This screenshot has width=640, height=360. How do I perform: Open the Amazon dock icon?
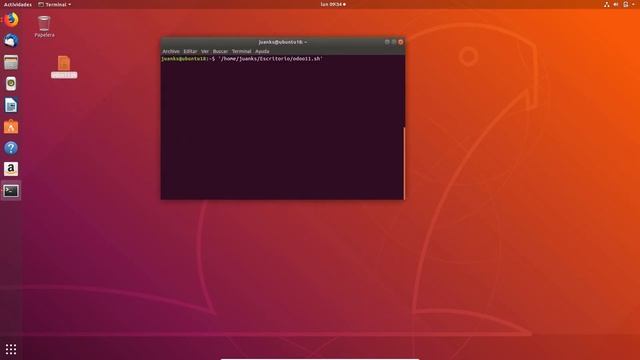tap(11, 169)
